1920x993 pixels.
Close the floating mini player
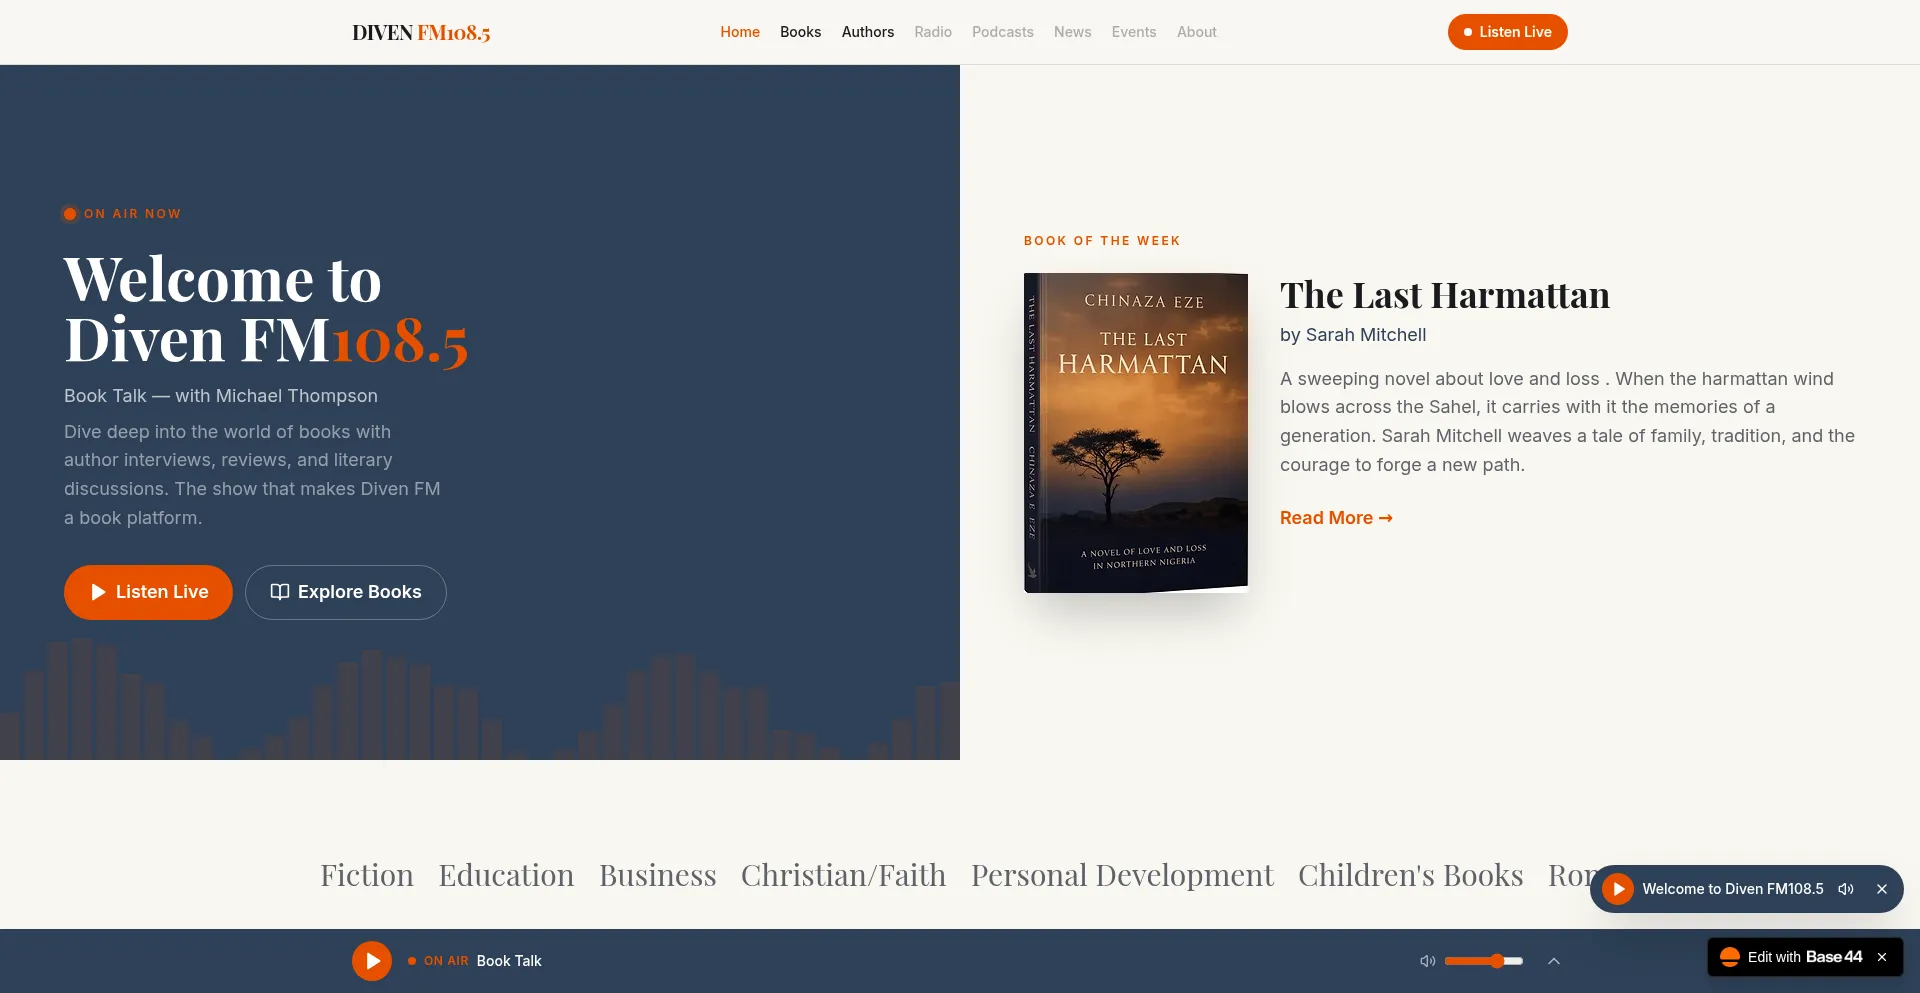point(1882,889)
